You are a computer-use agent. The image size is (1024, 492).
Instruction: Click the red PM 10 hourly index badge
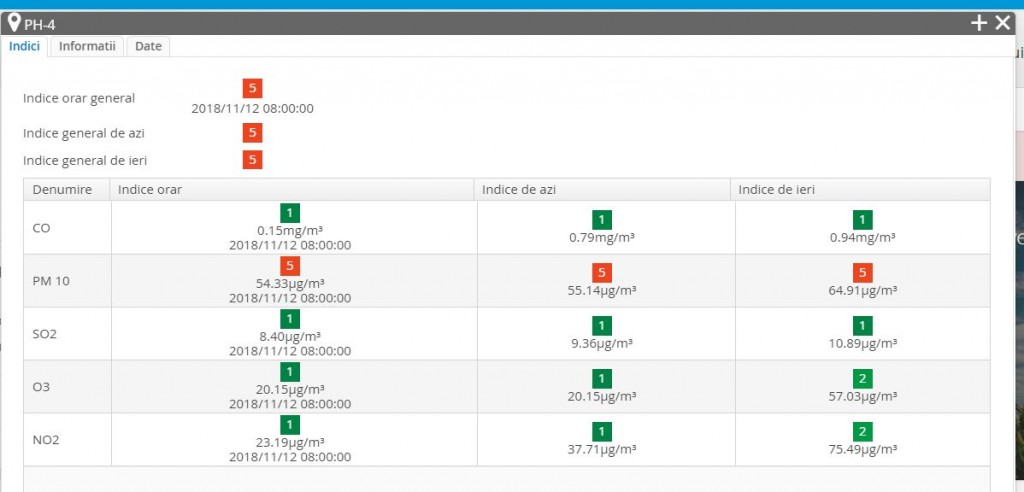289,266
